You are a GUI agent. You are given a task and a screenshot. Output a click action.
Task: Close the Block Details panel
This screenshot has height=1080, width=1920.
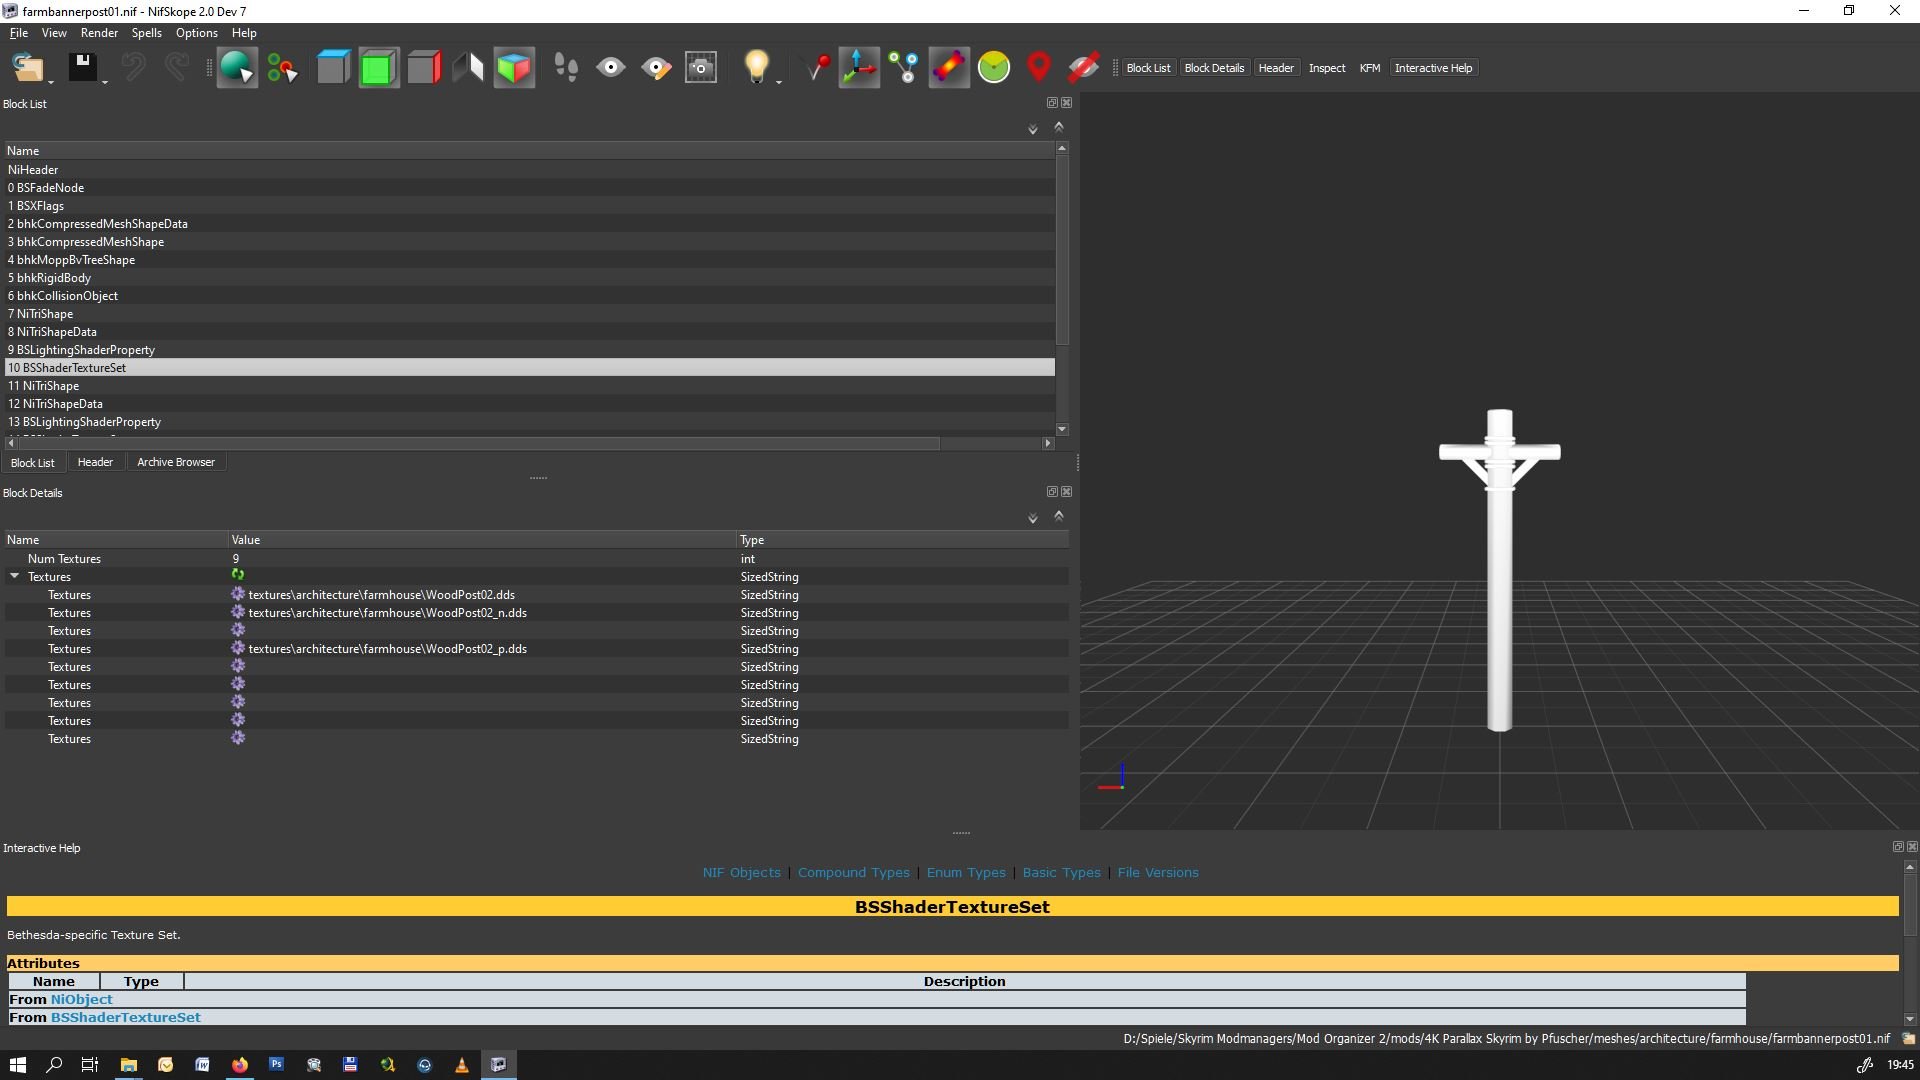(1066, 492)
